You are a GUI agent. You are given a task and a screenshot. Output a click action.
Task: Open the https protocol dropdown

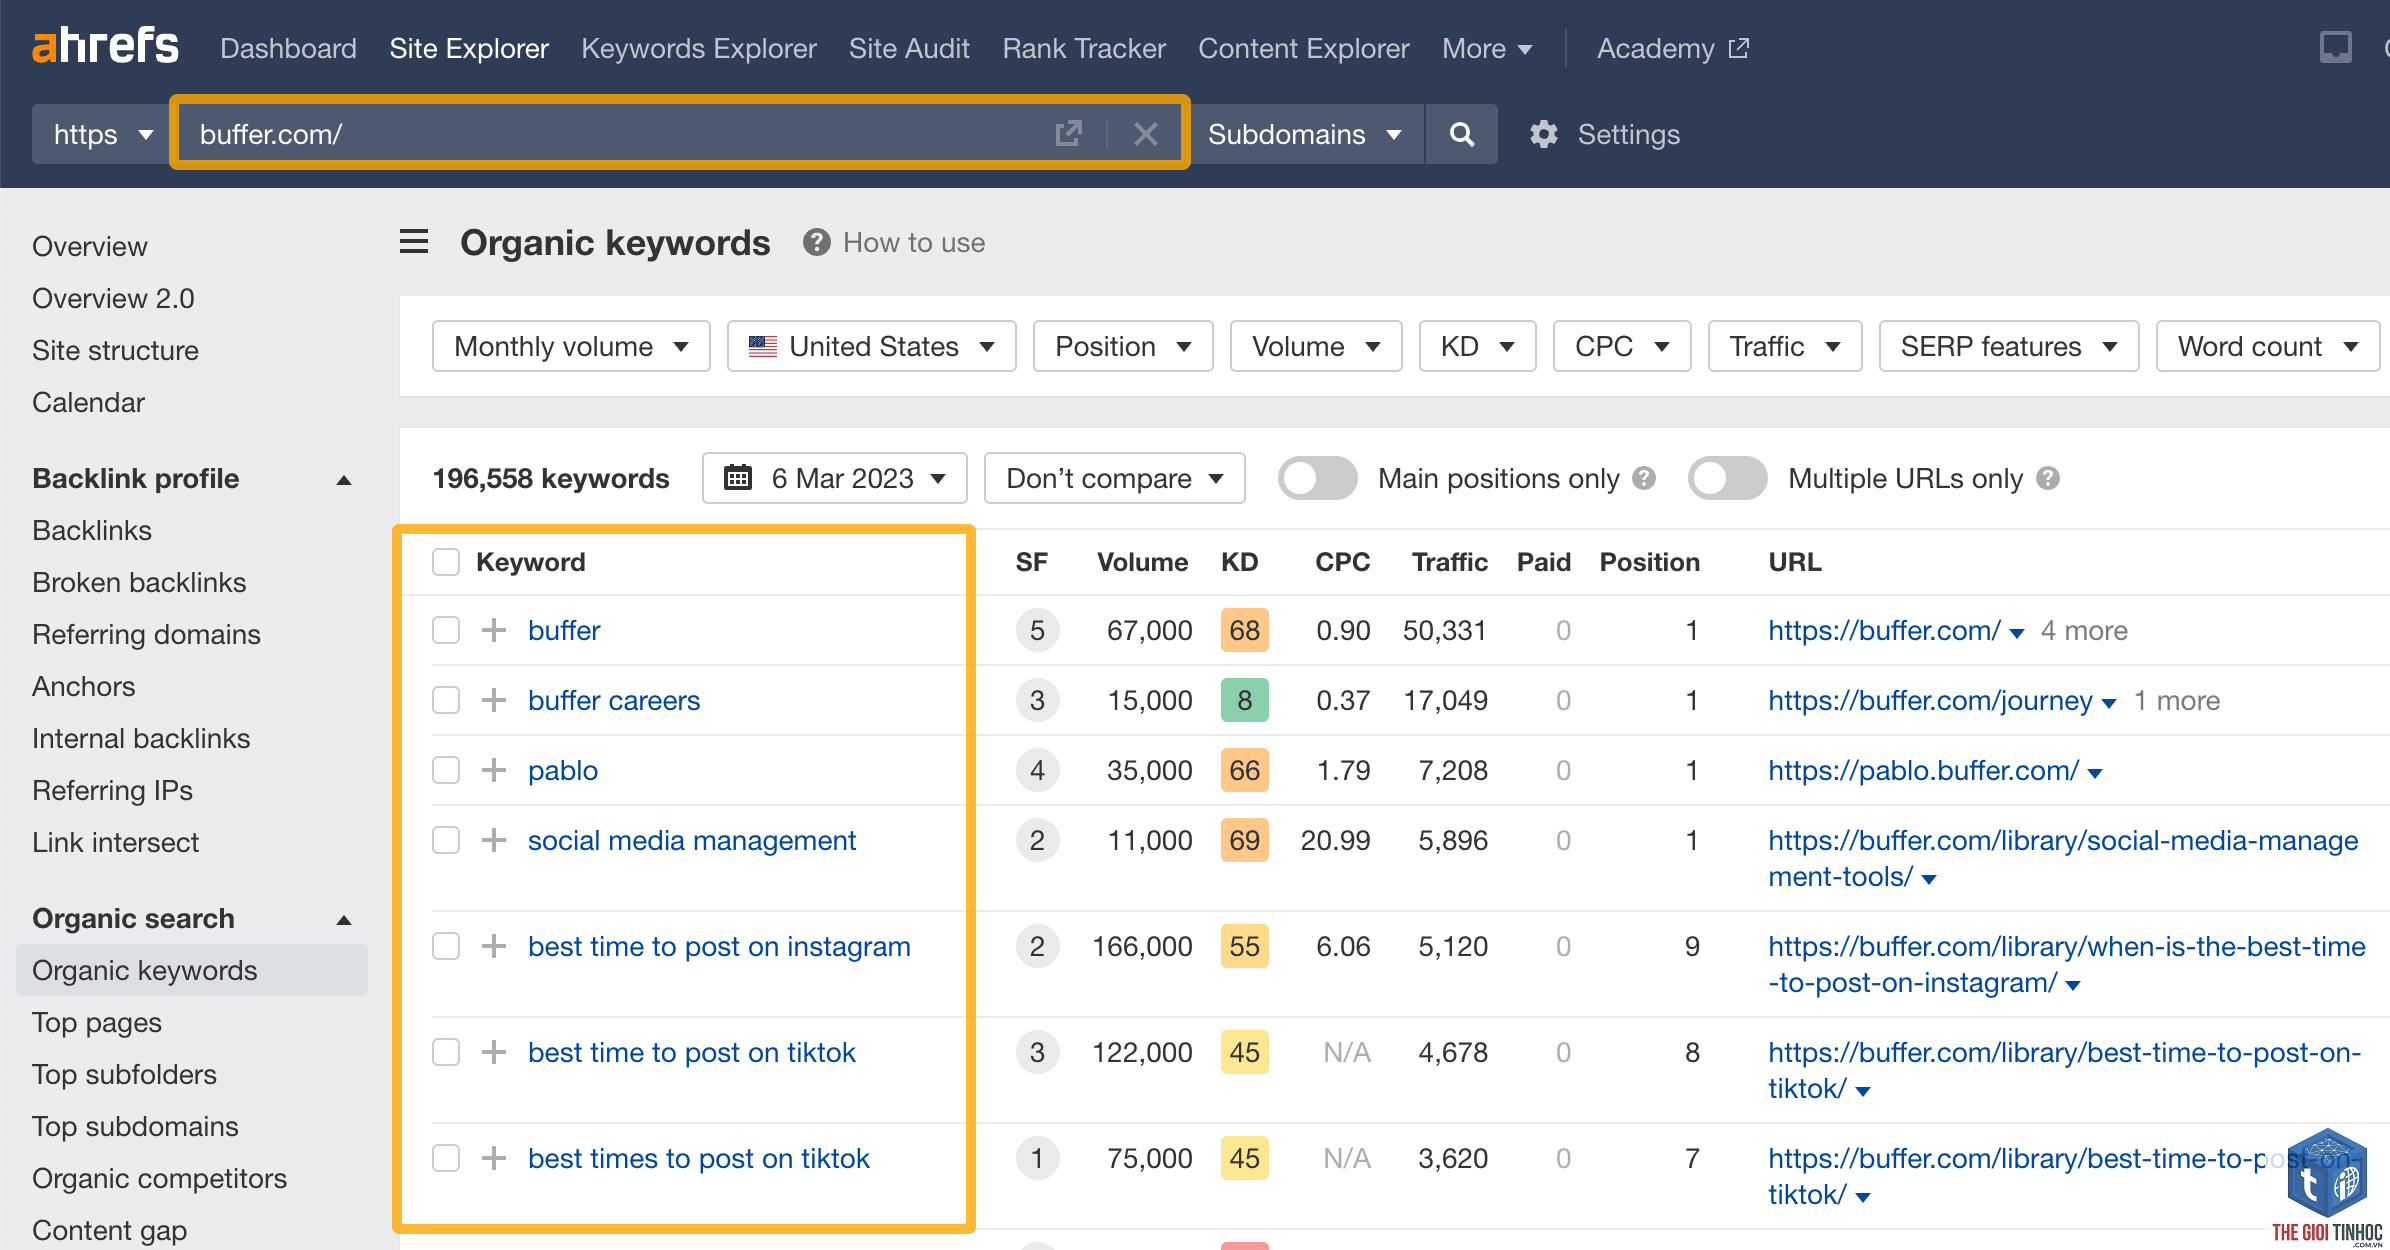tap(103, 134)
